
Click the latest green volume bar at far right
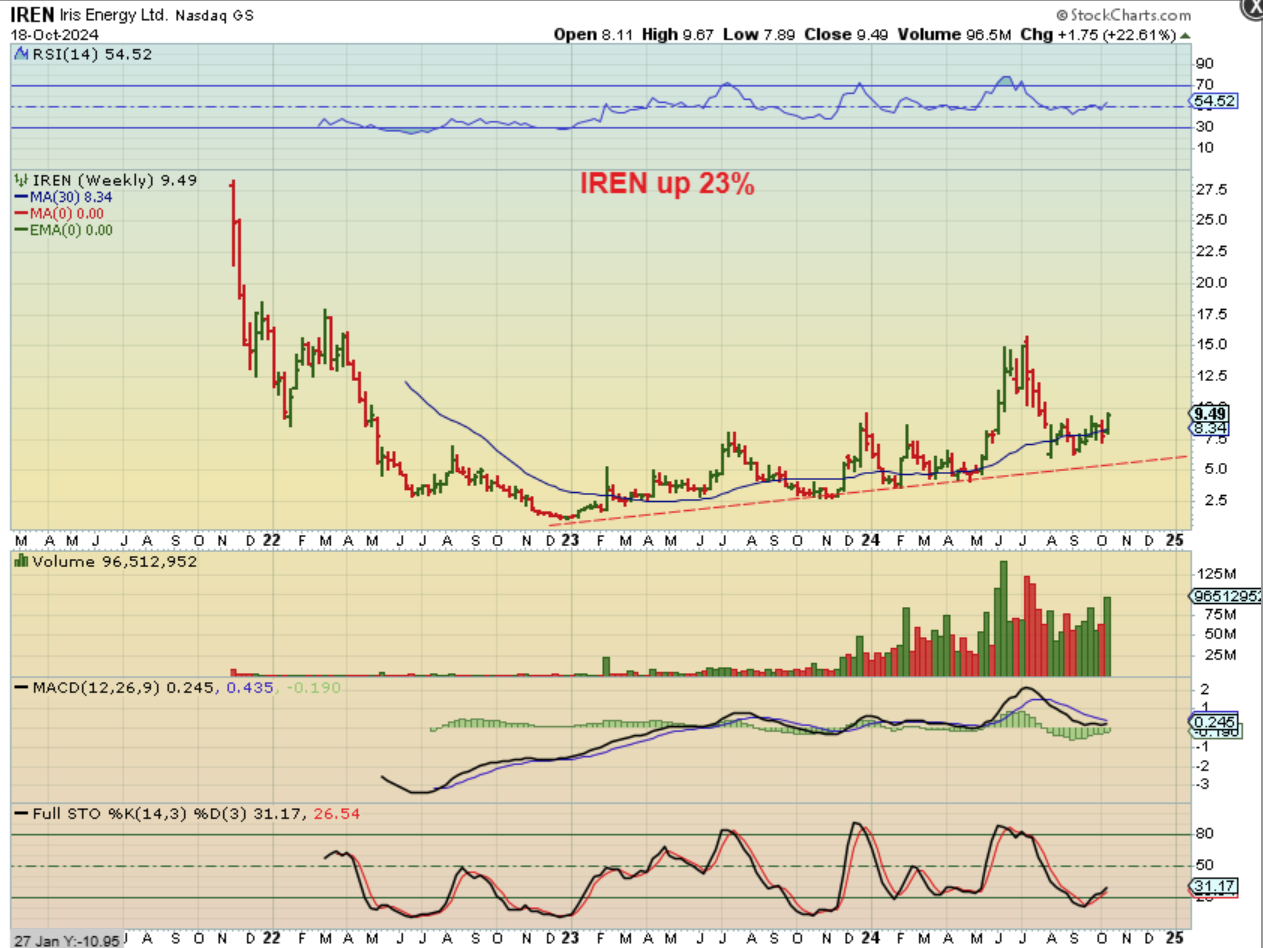click(x=1107, y=637)
